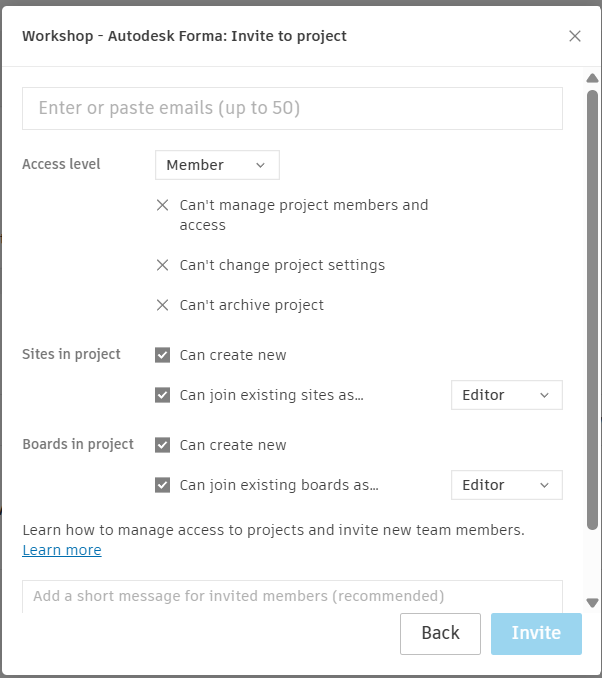Expand the sites Editor role dropdown
This screenshot has width=602, height=678.
point(506,395)
